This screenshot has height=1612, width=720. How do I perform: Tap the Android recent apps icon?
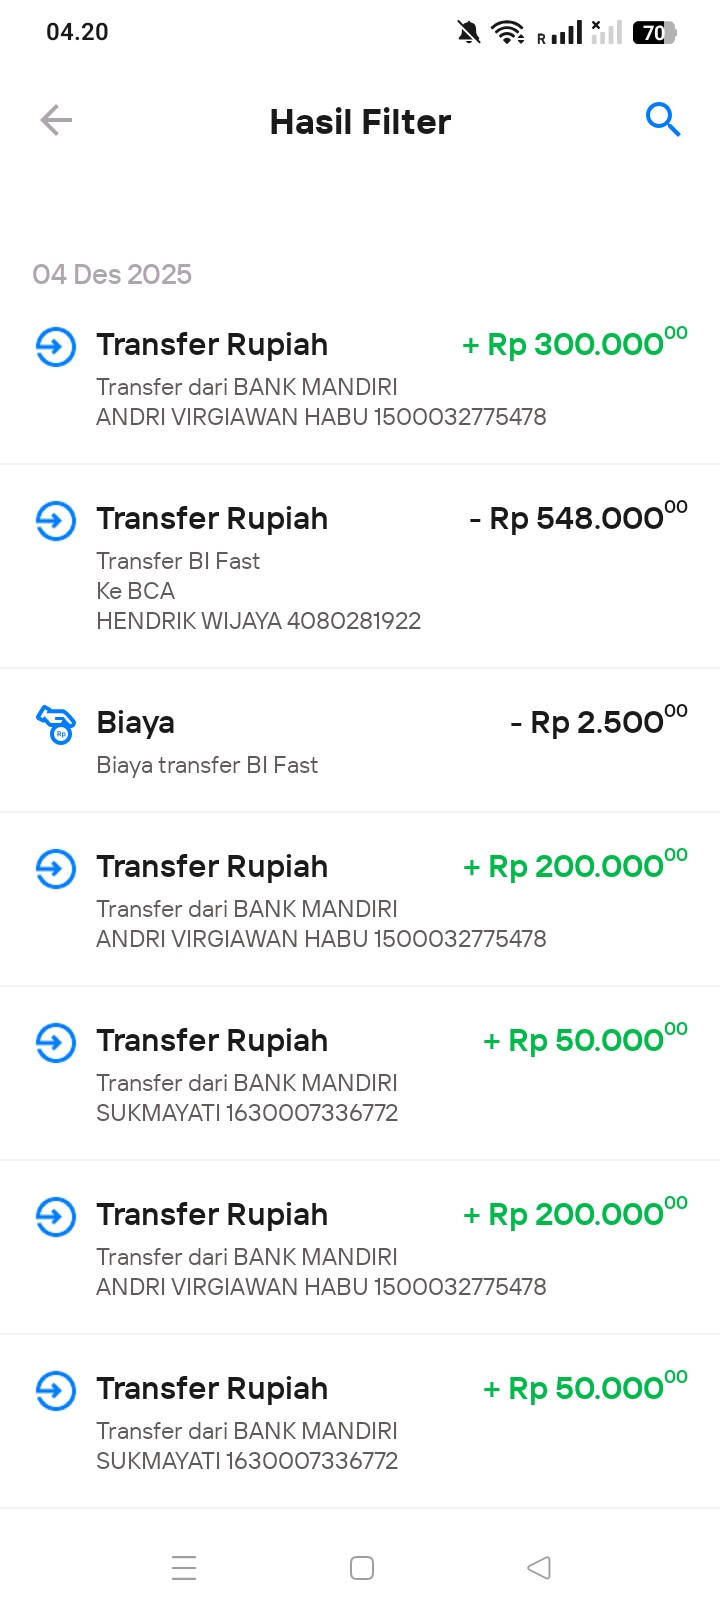[x=184, y=1567]
